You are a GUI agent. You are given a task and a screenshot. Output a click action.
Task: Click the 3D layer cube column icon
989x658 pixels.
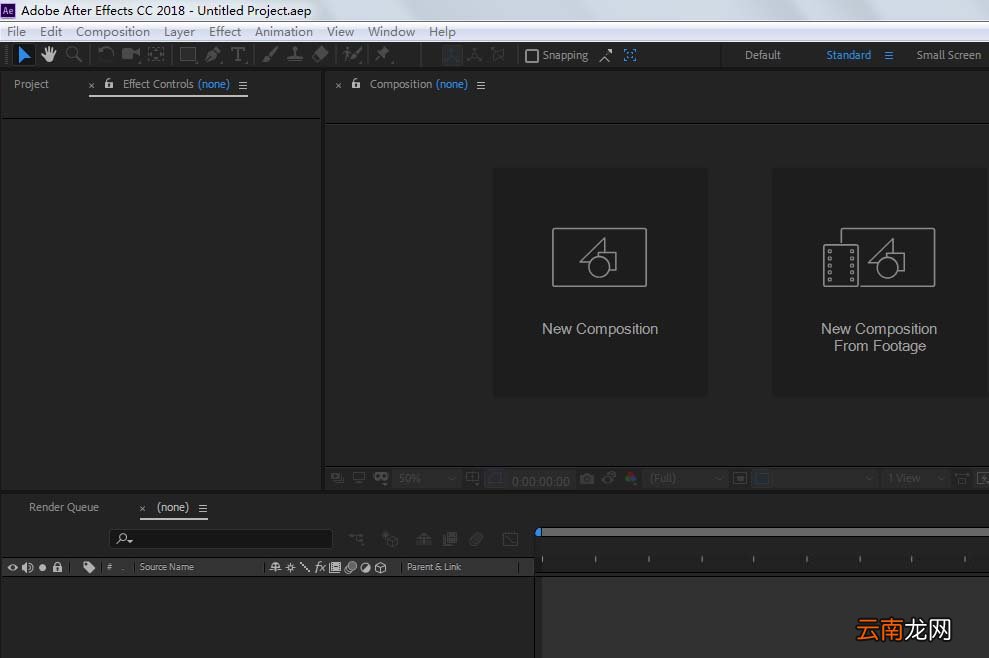click(x=380, y=567)
